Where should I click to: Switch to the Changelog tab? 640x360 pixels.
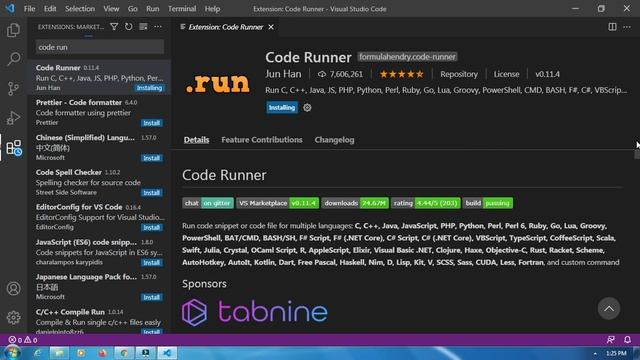(334, 140)
